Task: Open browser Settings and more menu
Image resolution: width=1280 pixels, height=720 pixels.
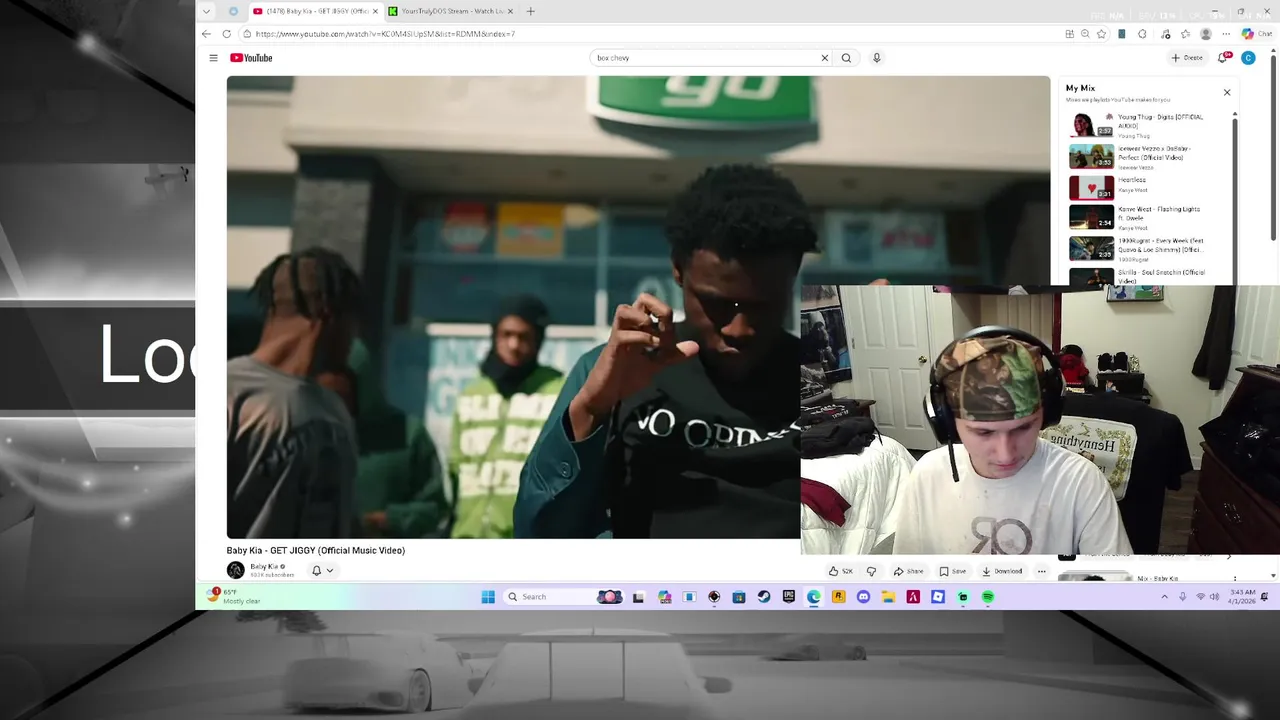Action: click(1226, 34)
